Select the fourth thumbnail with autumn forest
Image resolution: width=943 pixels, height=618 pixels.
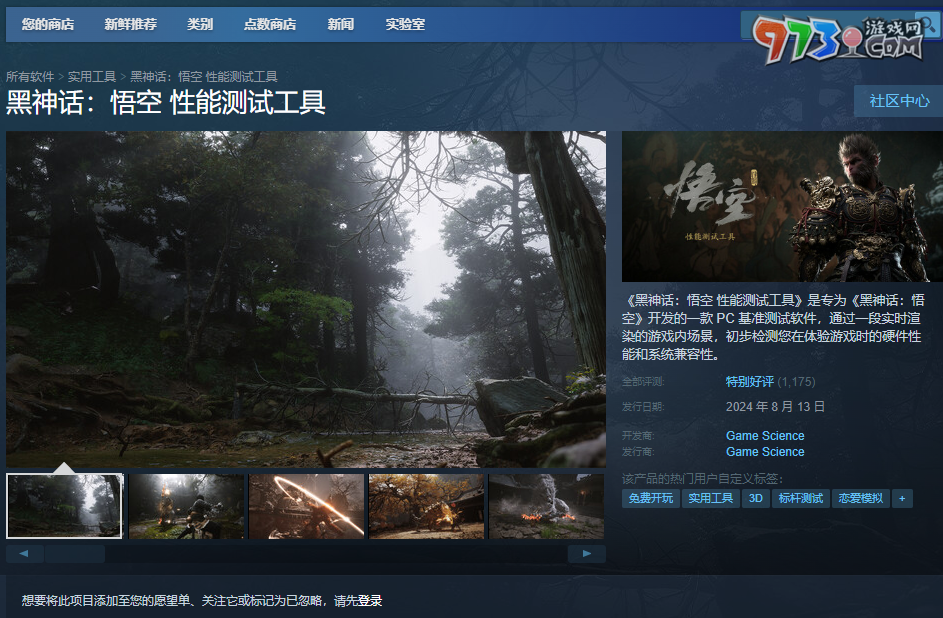[426, 506]
